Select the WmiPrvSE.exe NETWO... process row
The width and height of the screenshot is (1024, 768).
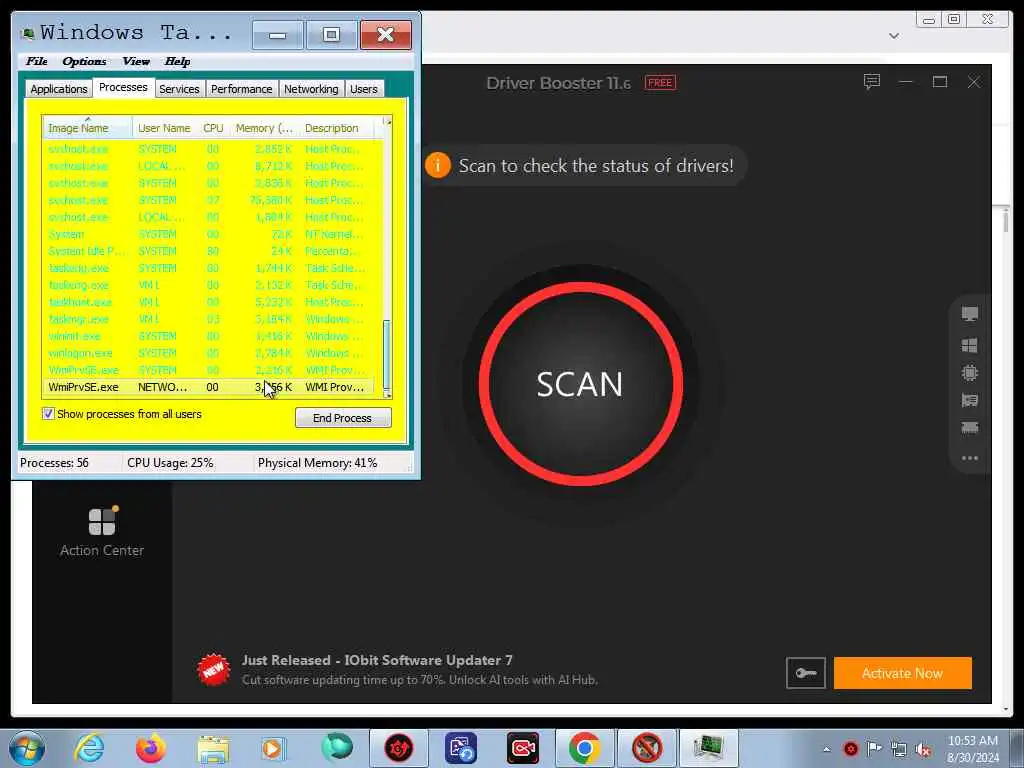click(208, 387)
